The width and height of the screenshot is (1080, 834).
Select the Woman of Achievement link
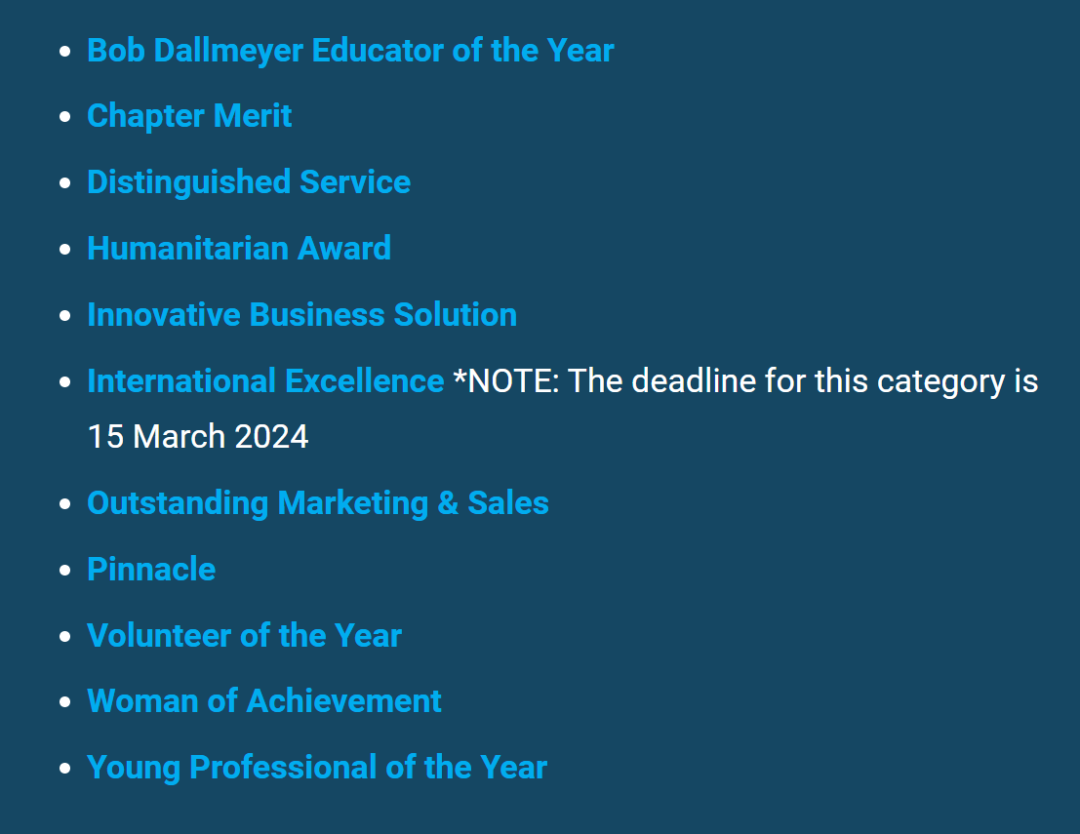(x=264, y=701)
